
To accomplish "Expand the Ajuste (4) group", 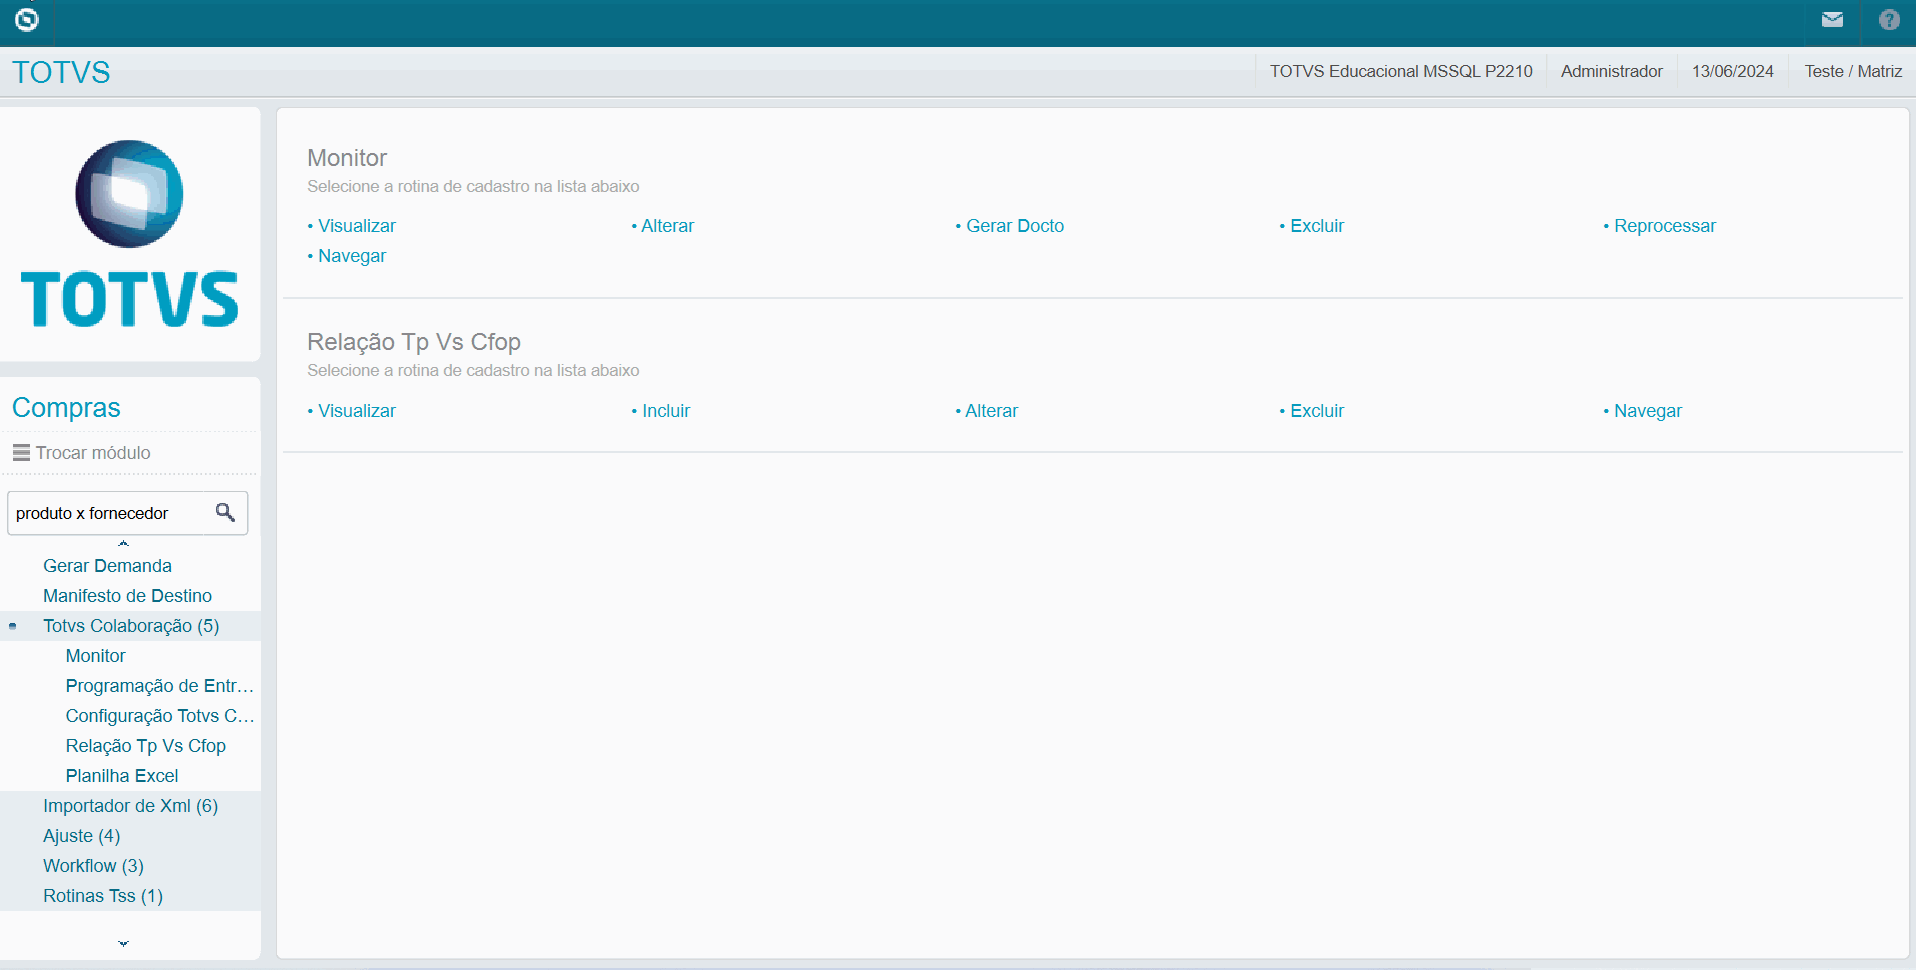I will (81, 836).
